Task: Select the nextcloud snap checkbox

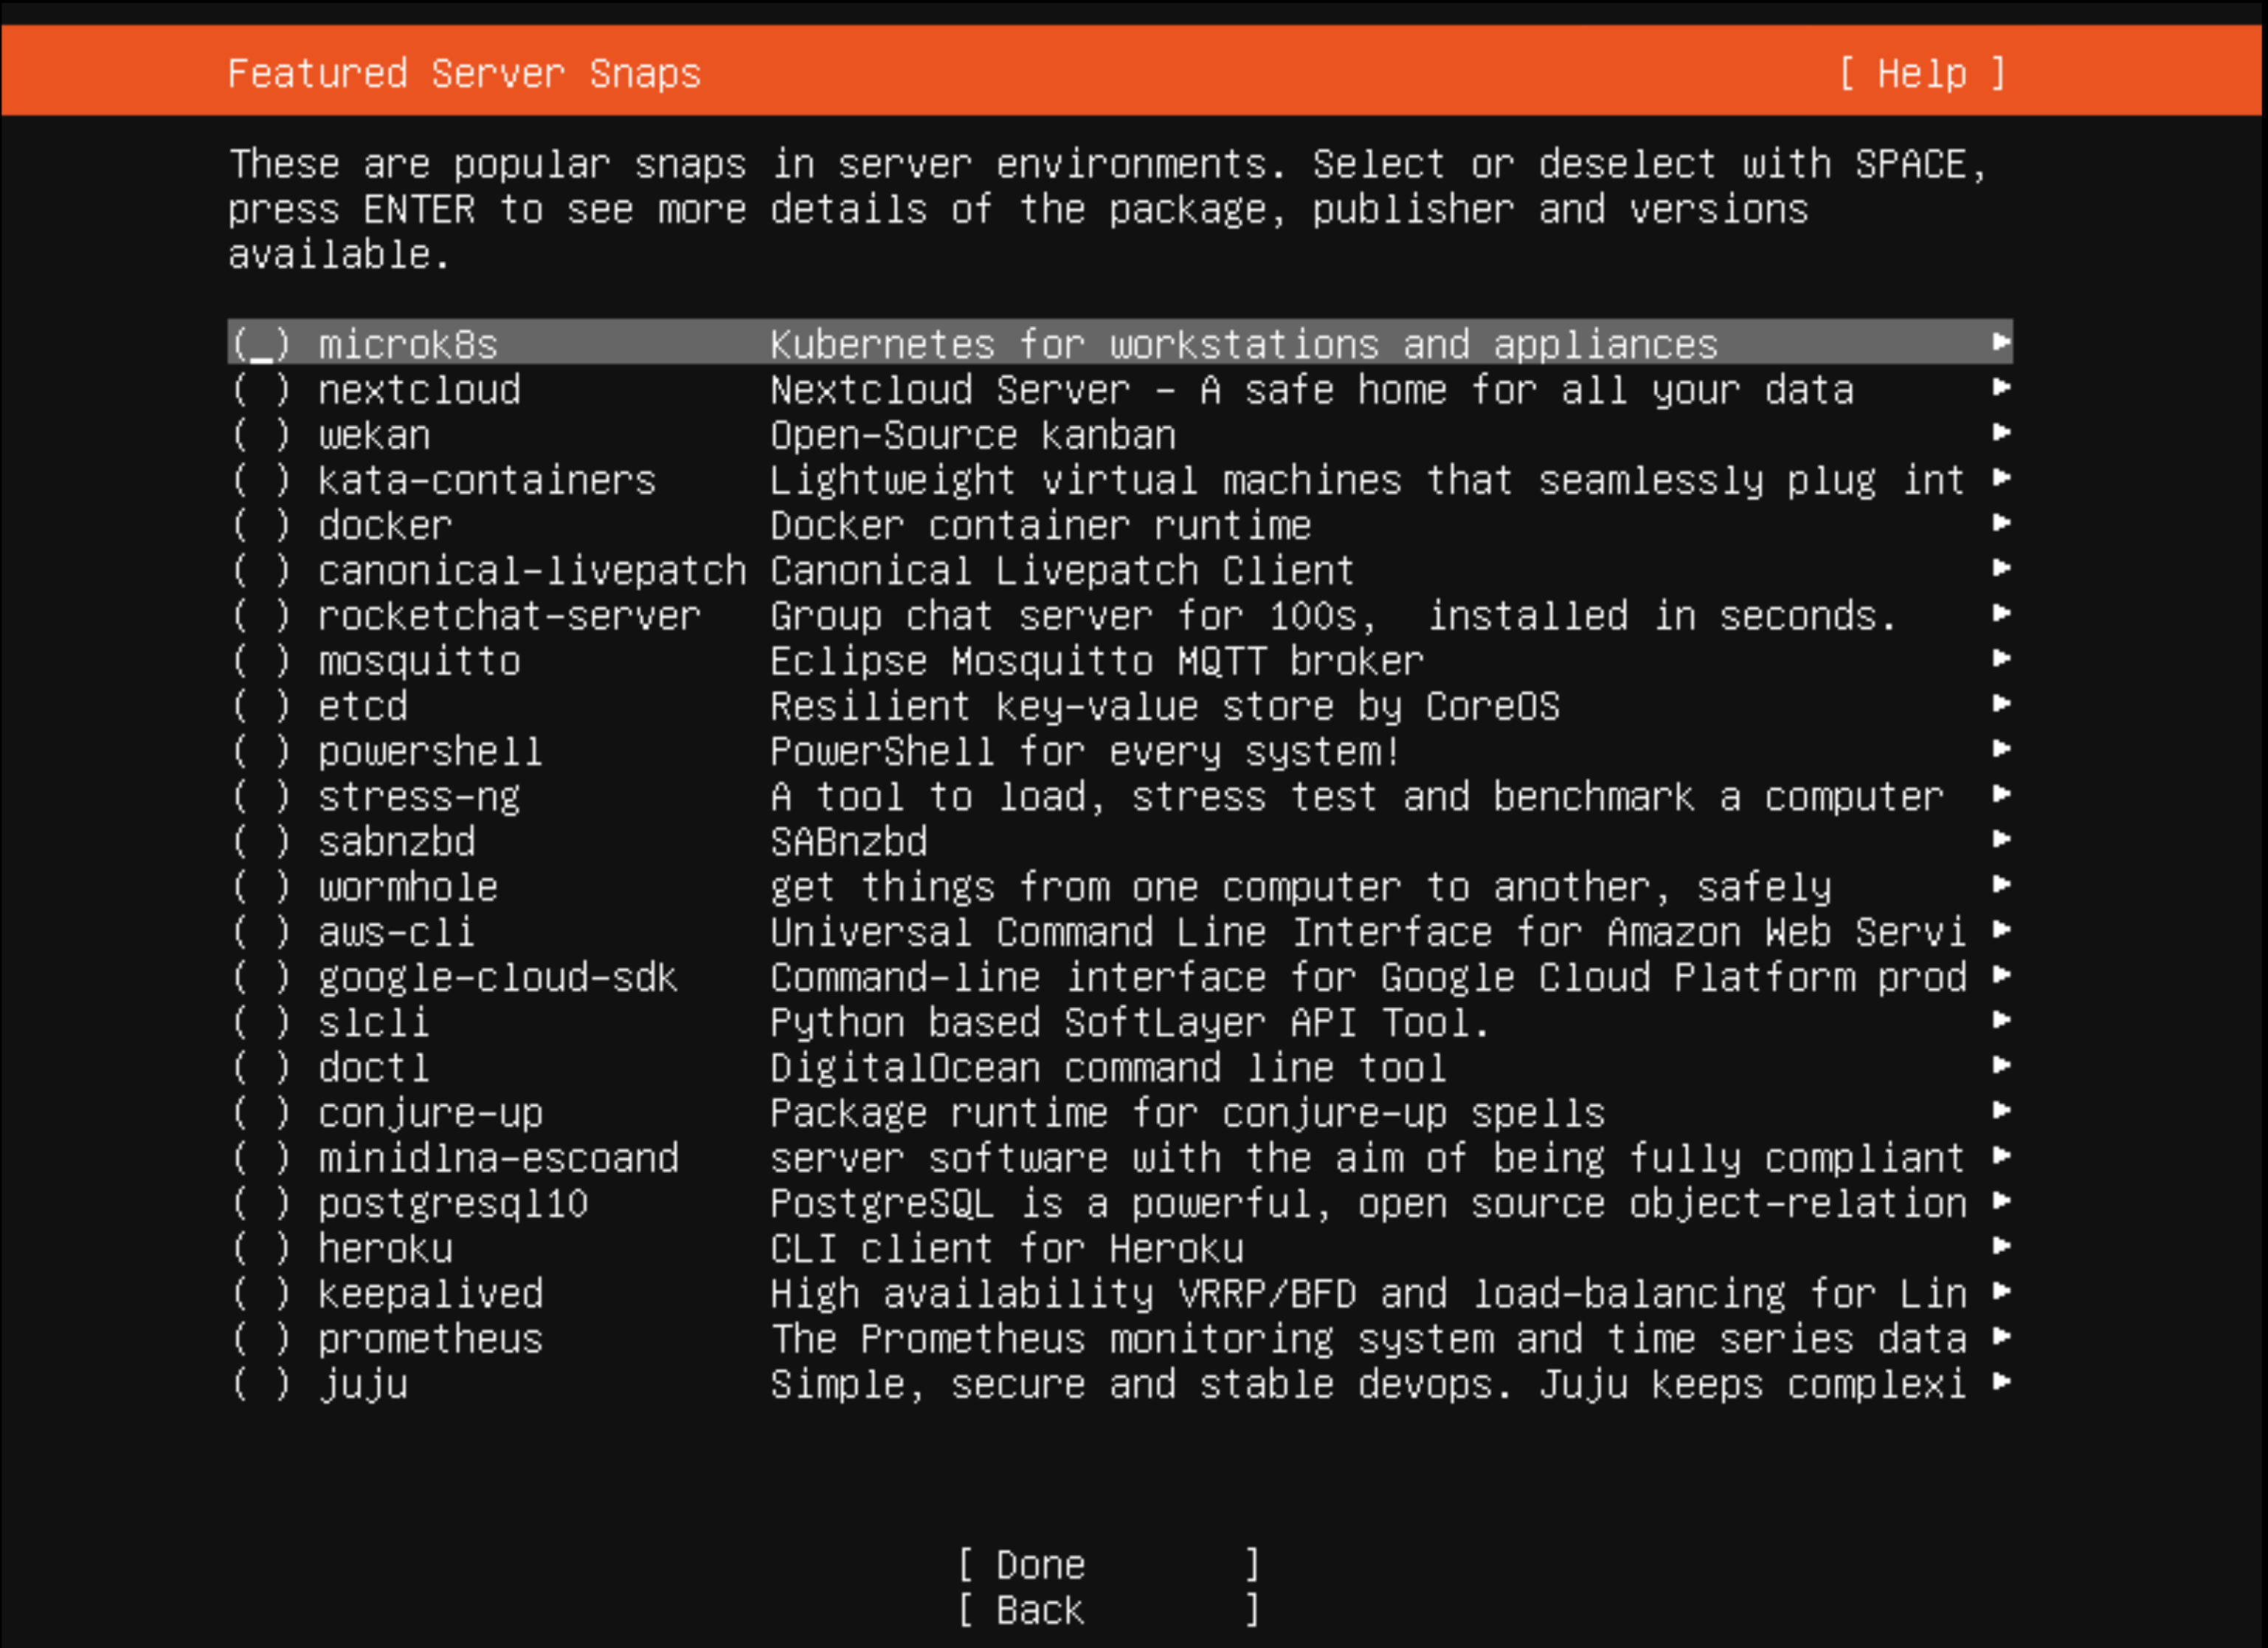Action: pos(261,389)
